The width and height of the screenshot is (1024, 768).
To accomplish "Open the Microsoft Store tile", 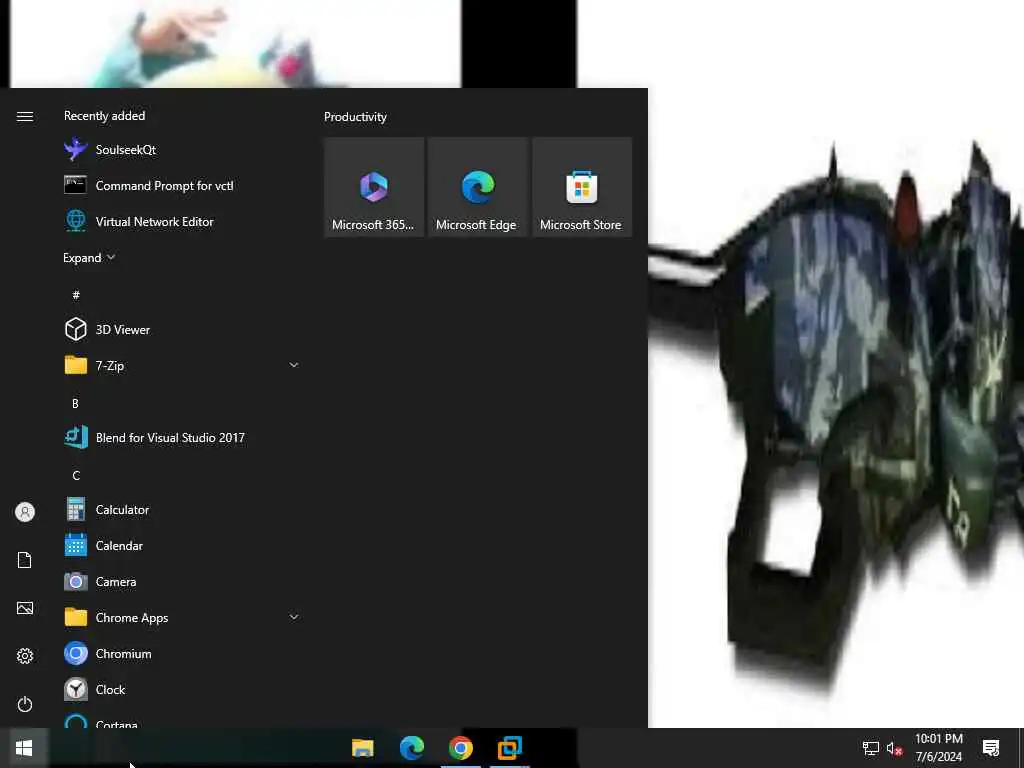I will tap(582, 187).
